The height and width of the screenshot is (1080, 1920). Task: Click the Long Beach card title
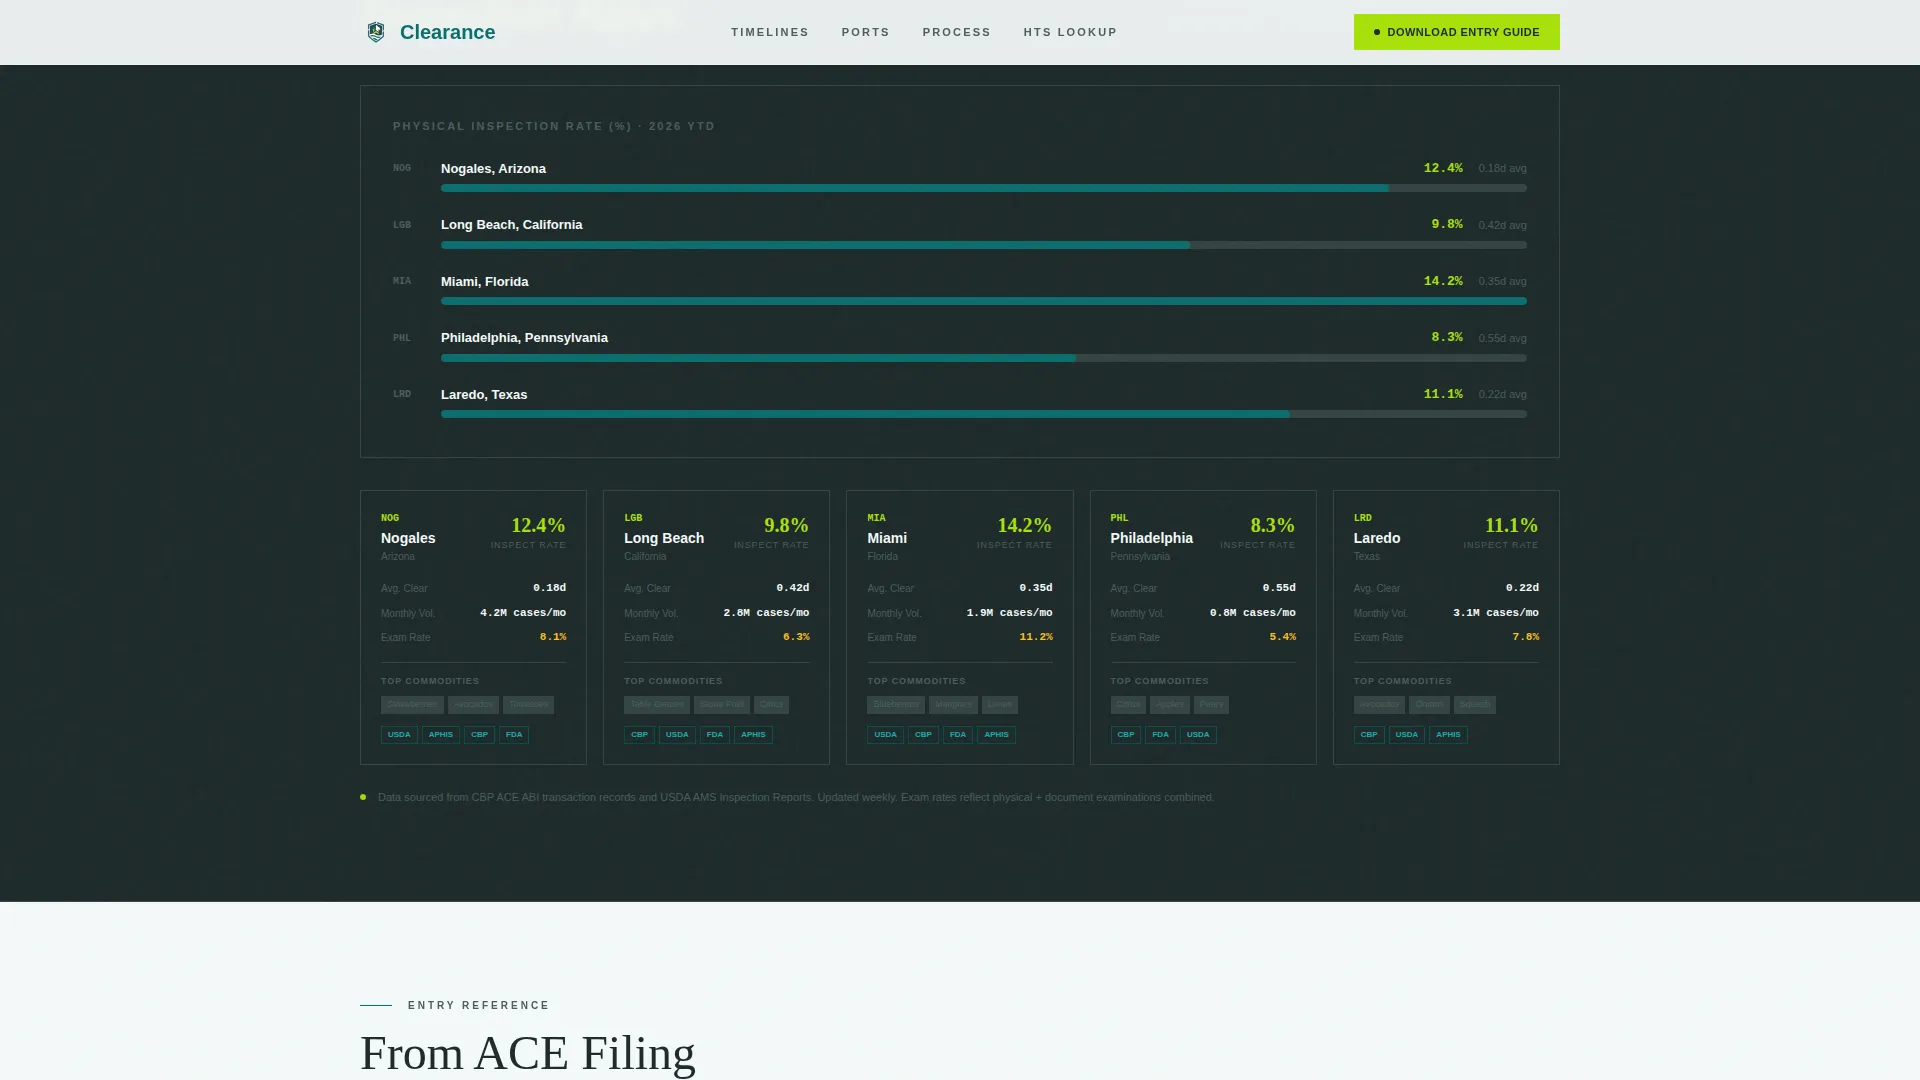664,538
